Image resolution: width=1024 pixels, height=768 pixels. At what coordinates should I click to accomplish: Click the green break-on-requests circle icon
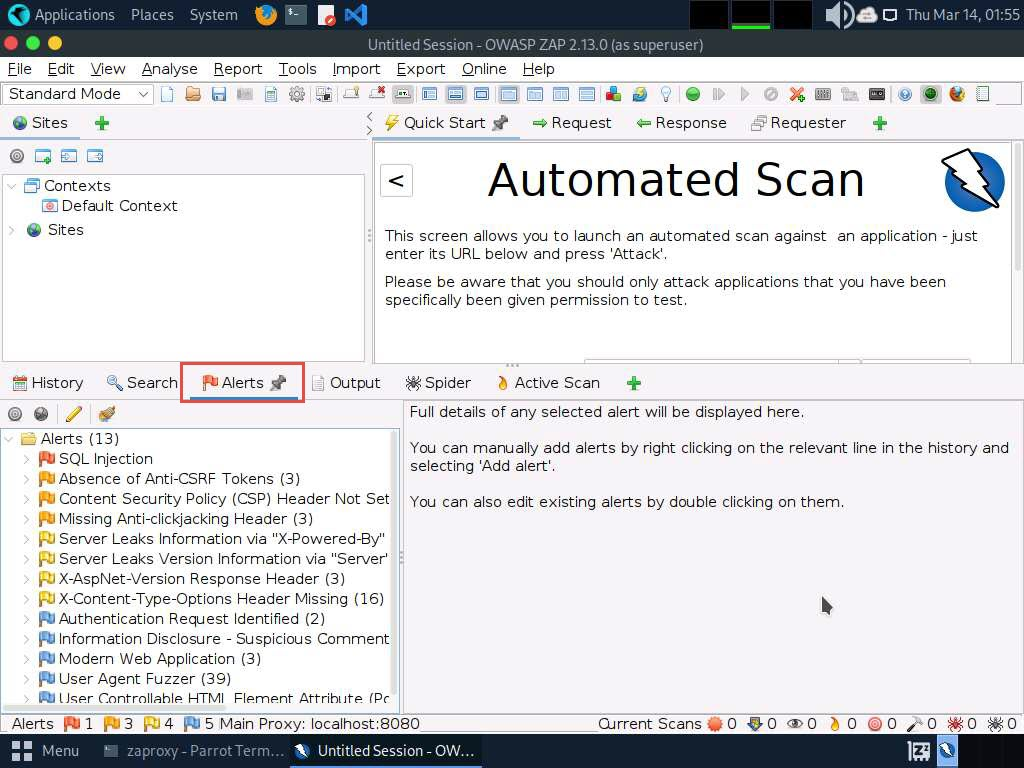click(693, 94)
